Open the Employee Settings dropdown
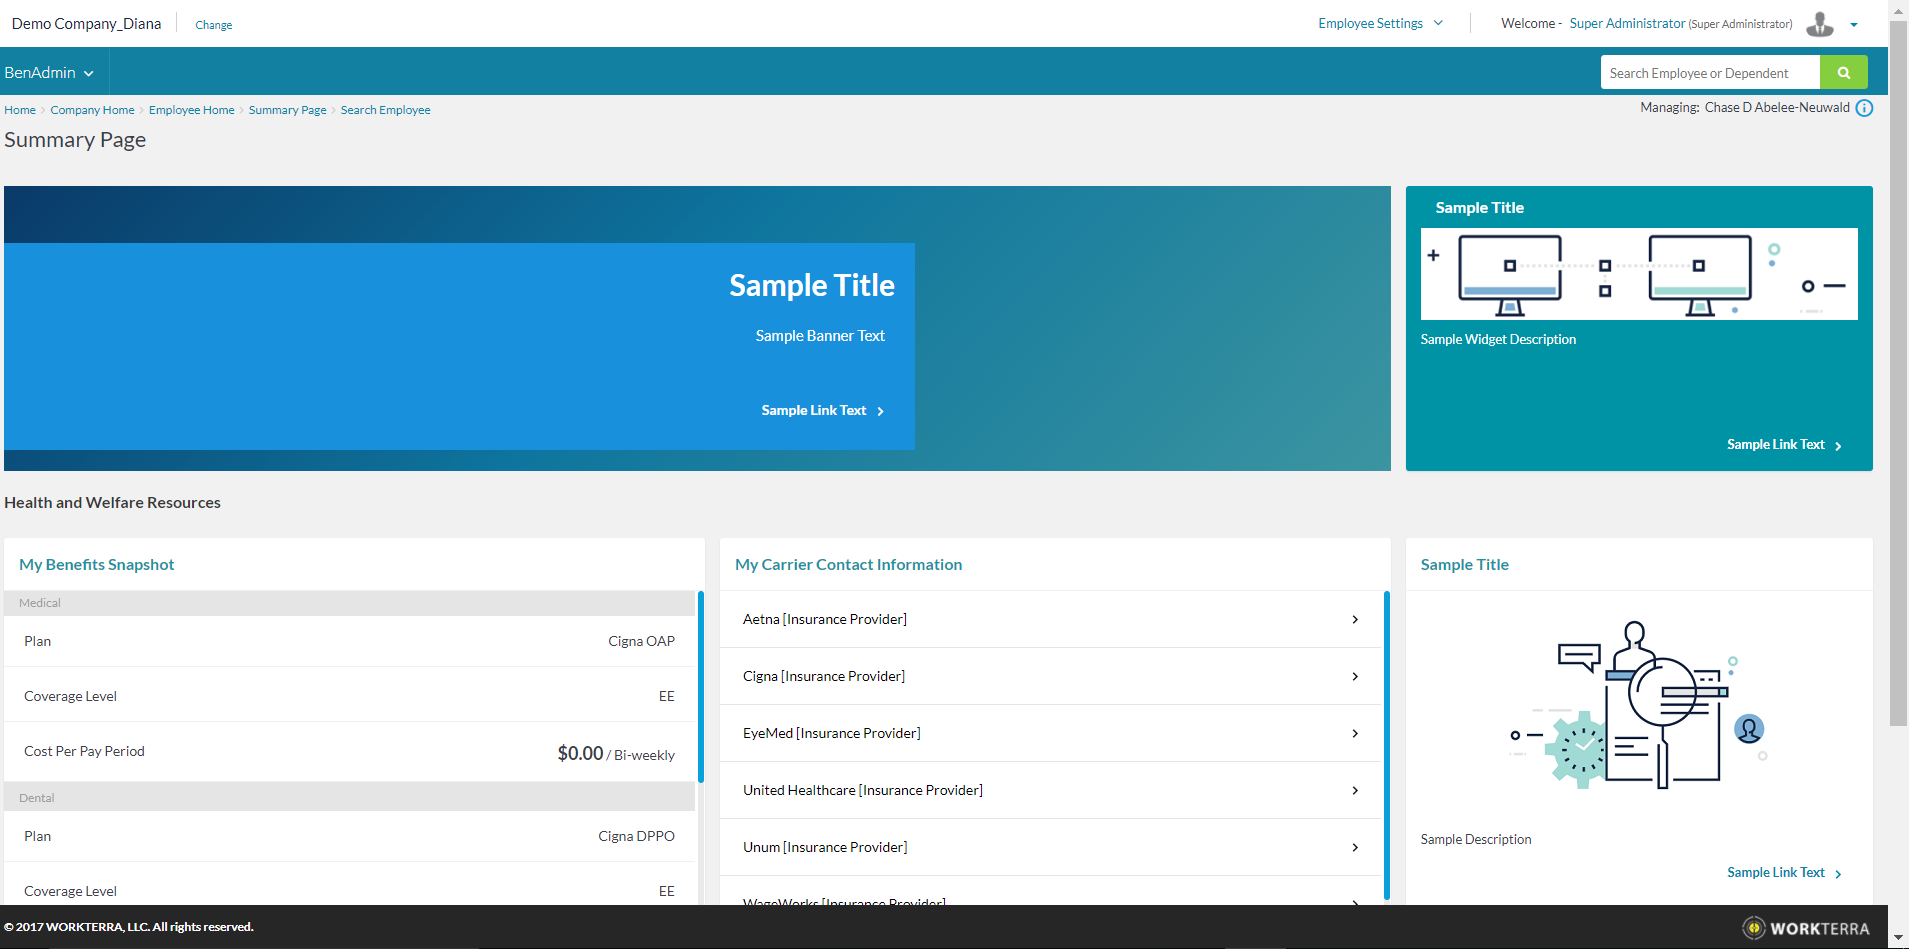 [1380, 23]
